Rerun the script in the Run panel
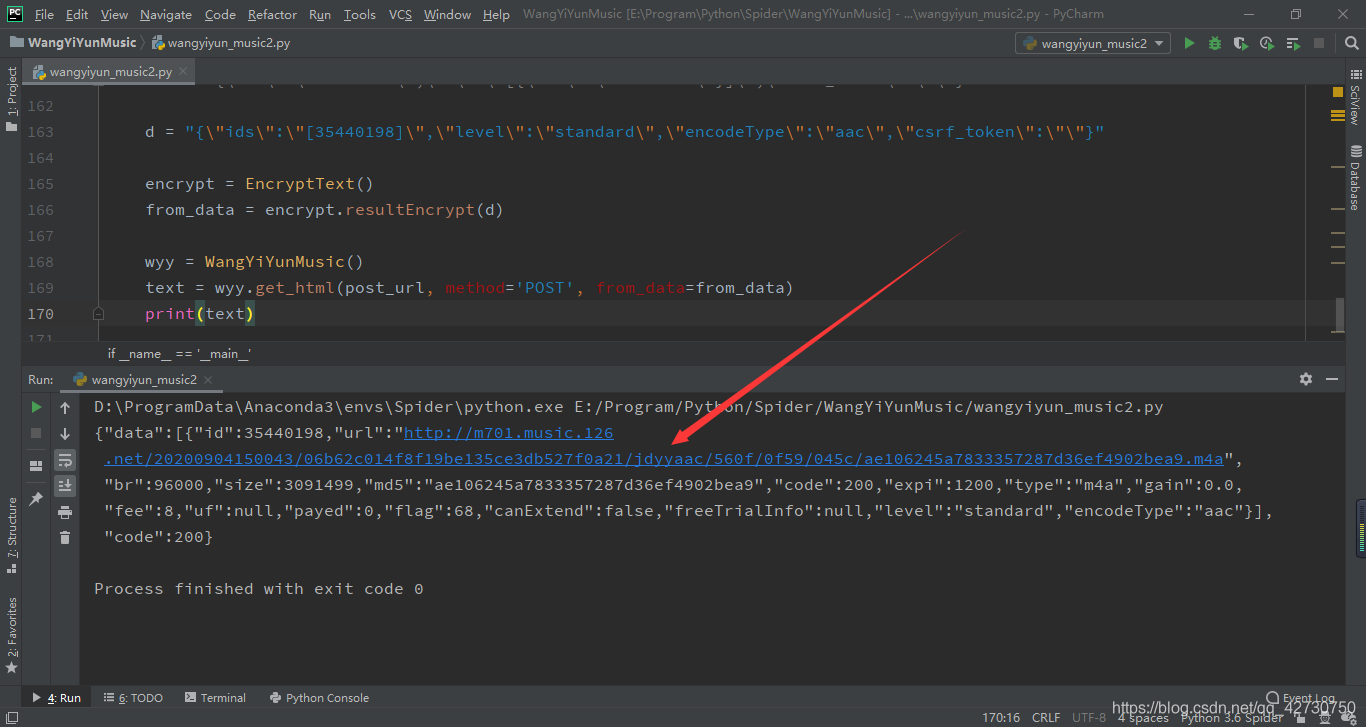The width and height of the screenshot is (1366, 727). (36, 407)
